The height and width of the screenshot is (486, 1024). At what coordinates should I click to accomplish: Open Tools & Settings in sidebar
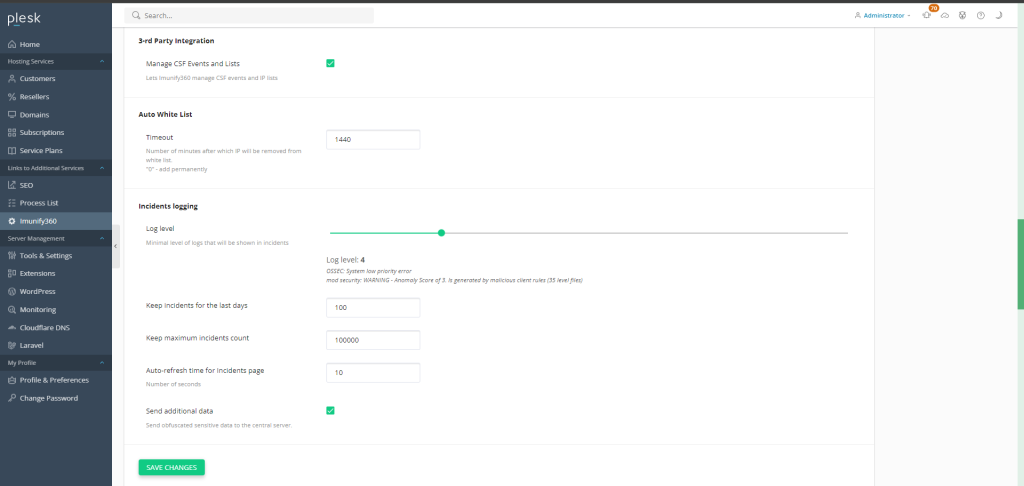[x=45, y=256]
